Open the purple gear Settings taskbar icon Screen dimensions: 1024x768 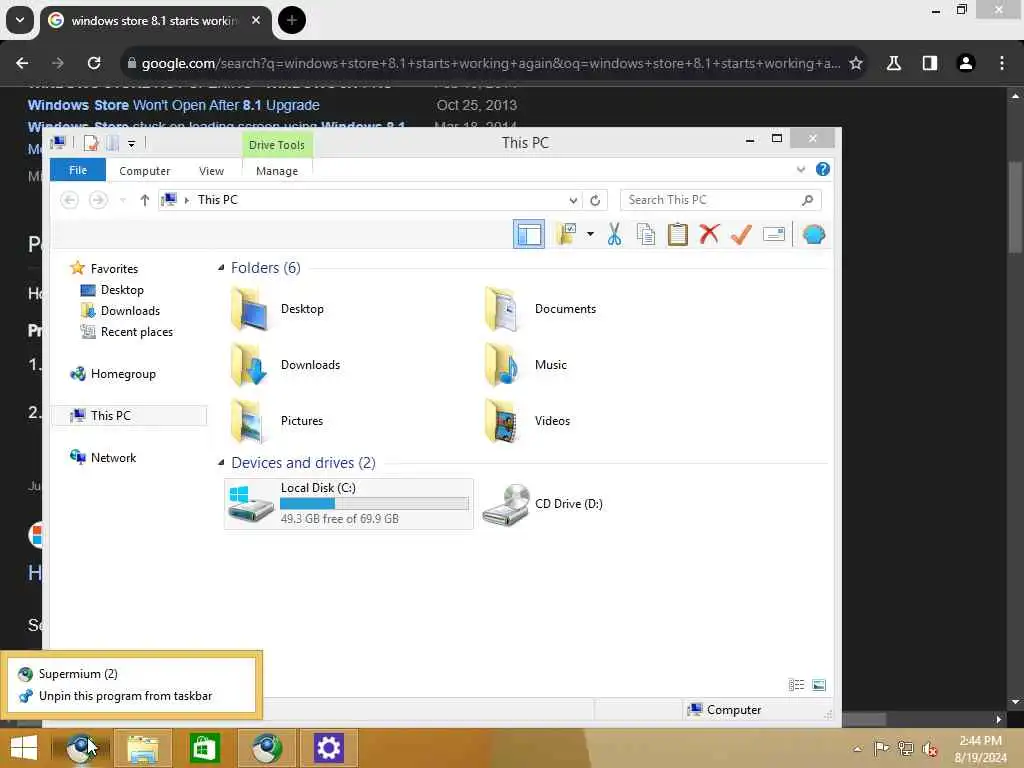[x=328, y=748]
